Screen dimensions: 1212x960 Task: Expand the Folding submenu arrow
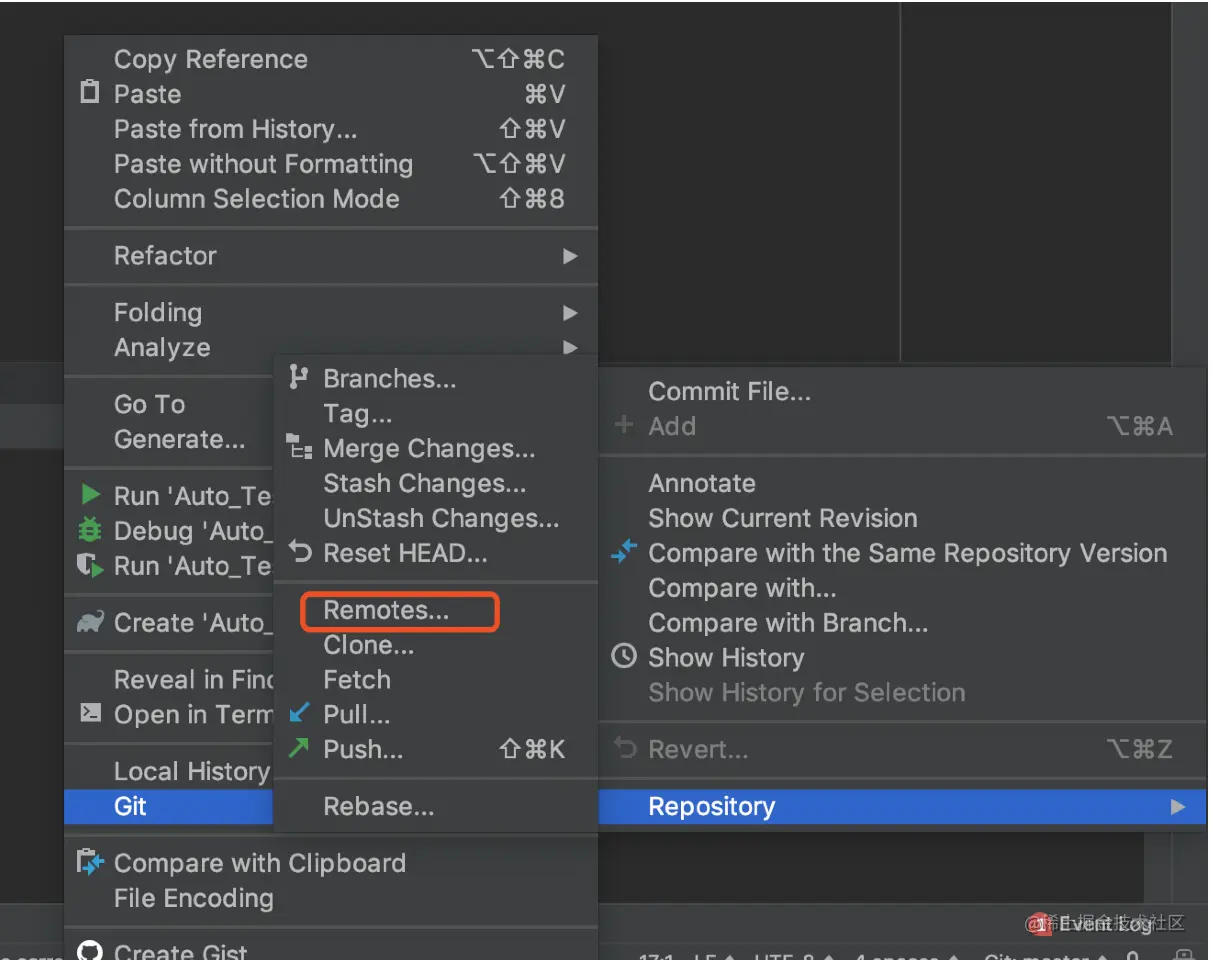570,313
